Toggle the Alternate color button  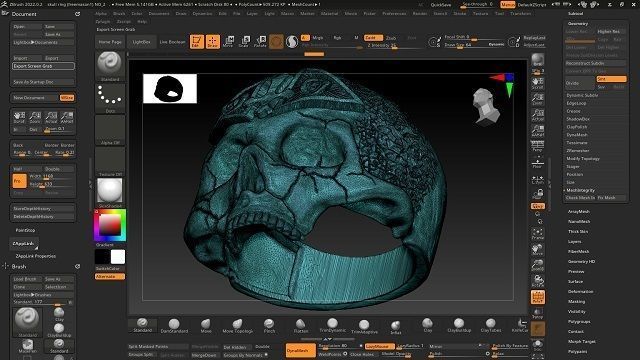coord(110,277)
